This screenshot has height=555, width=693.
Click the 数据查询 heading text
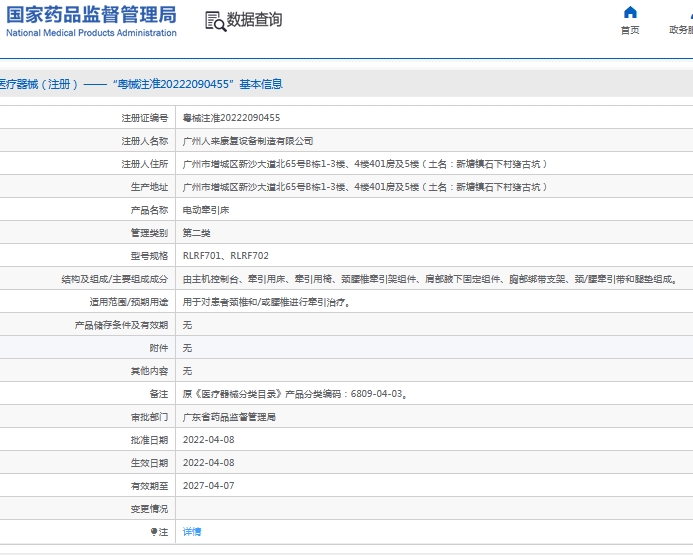tap(254, 19)
